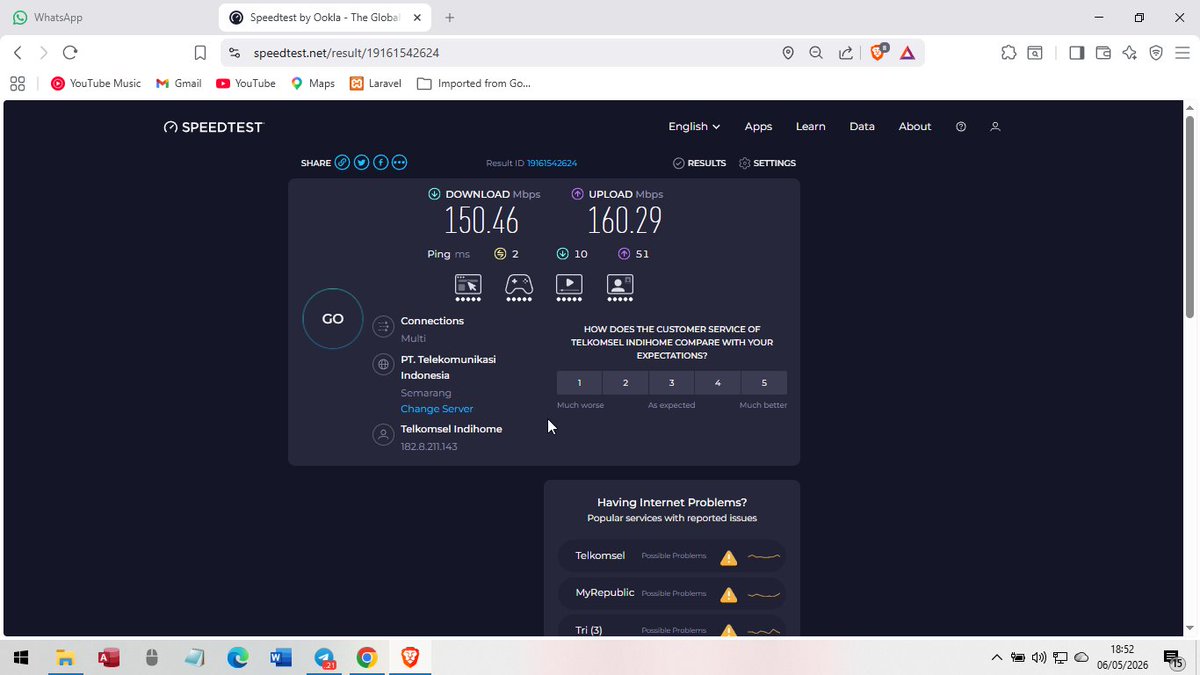
Task: Open site settings icon in address bar
Action: click(234, 53)
